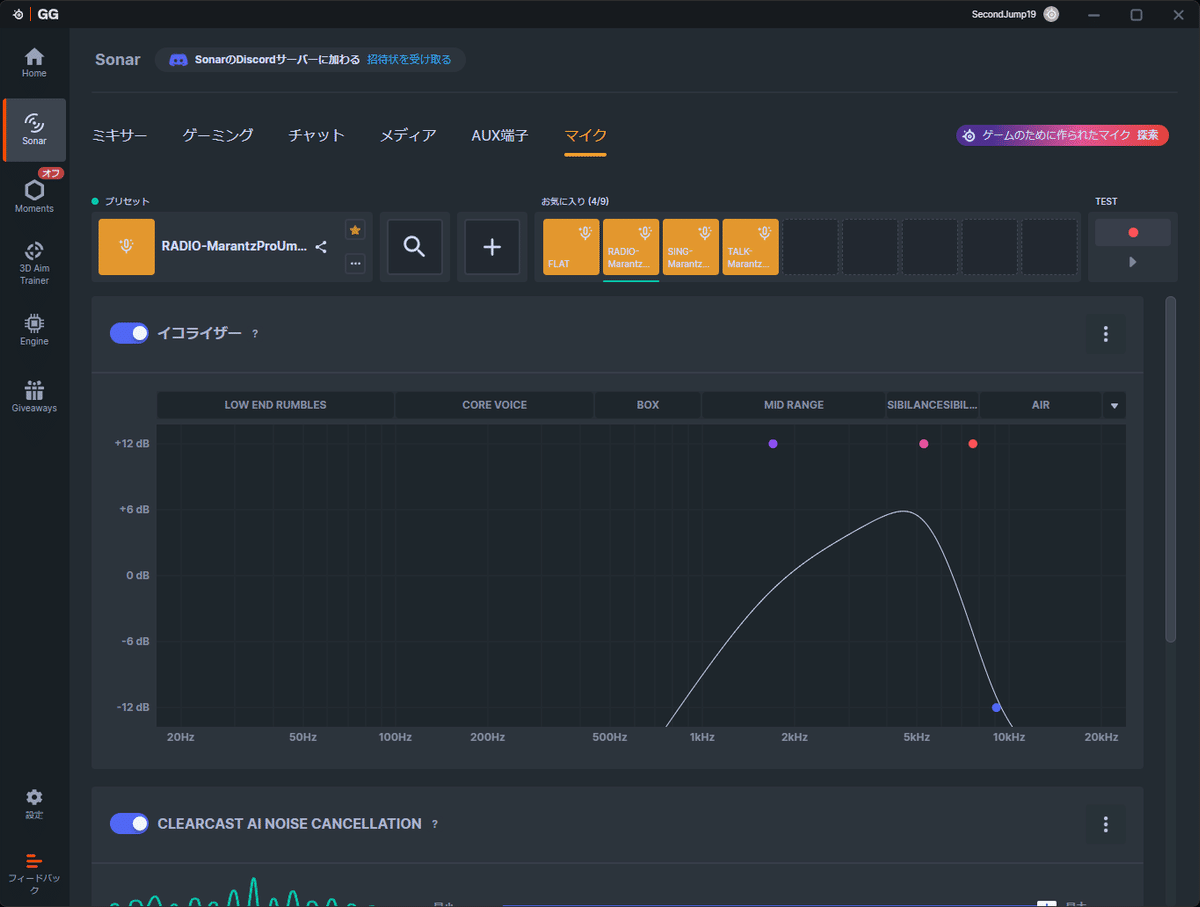Open Moments in the sidebar
Image resolution: width=1200 pixels, height=907 pixels.
[34, 196]
